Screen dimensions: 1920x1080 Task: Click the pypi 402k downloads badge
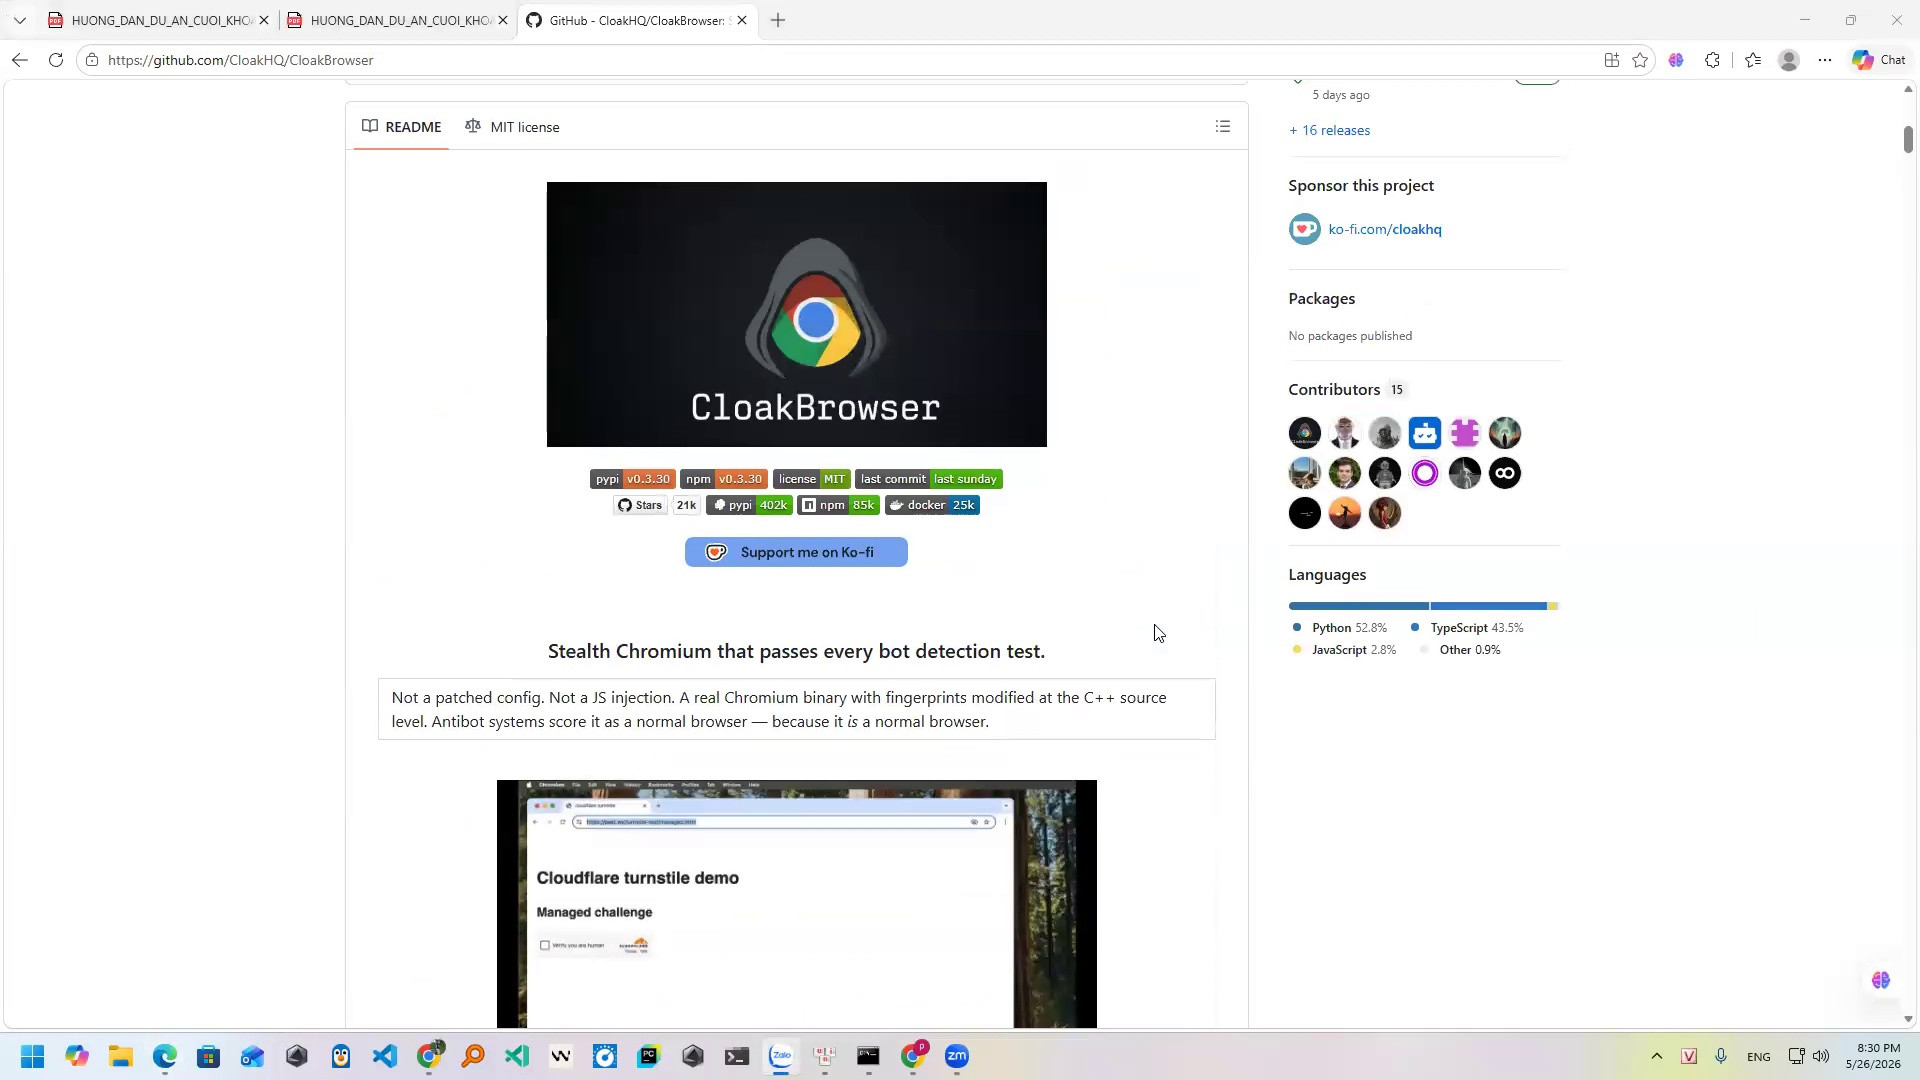(749, 505)
